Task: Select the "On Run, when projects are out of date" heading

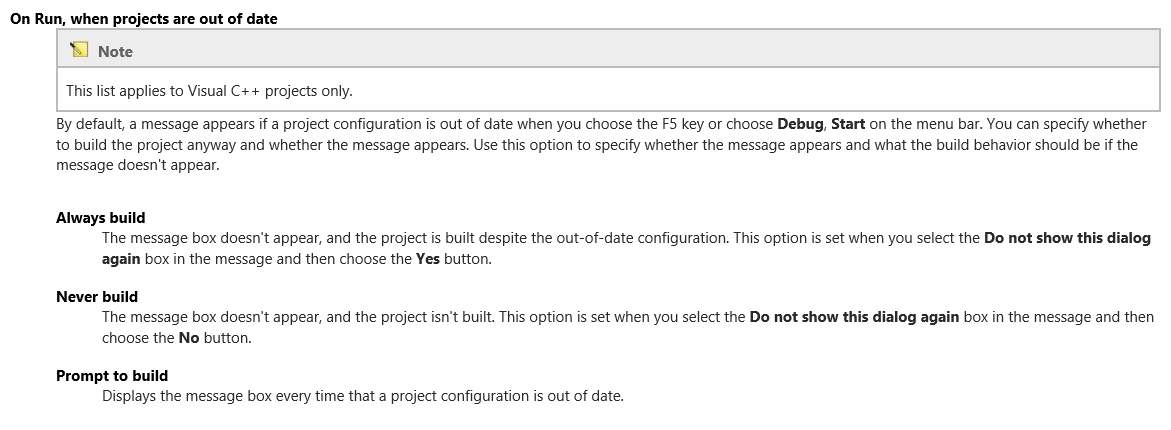Action: pos(143,19)
